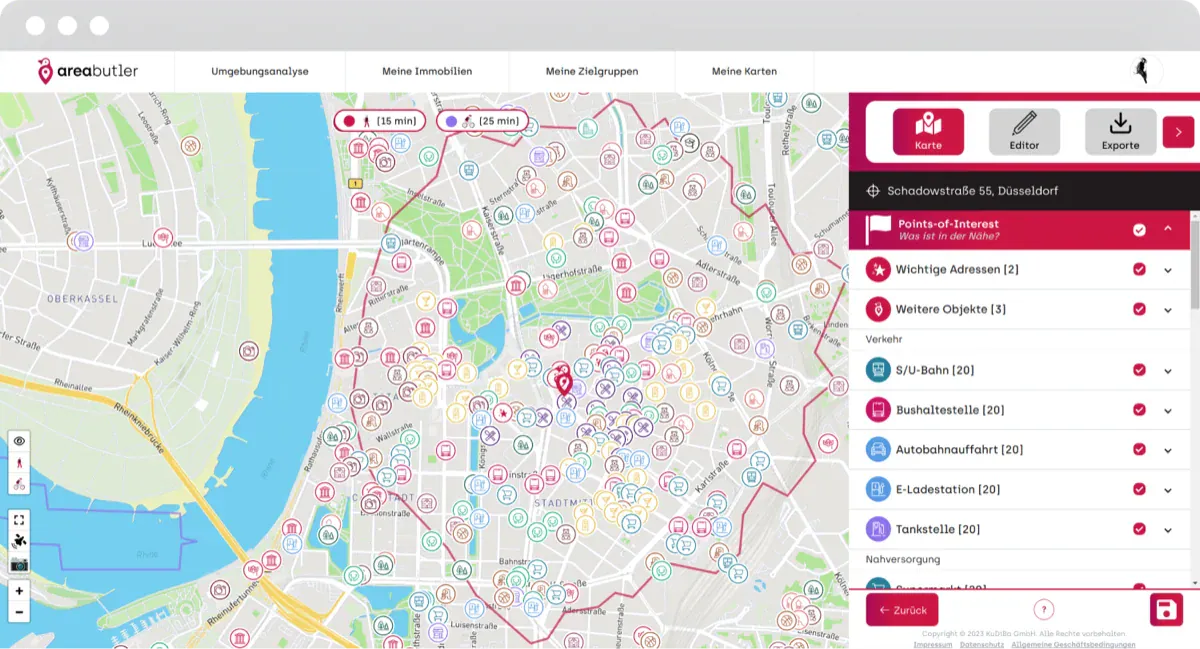Expand the S/U-Bahn row
This screenshot has height=649, width=1200.
click(x=1167, y=371)
